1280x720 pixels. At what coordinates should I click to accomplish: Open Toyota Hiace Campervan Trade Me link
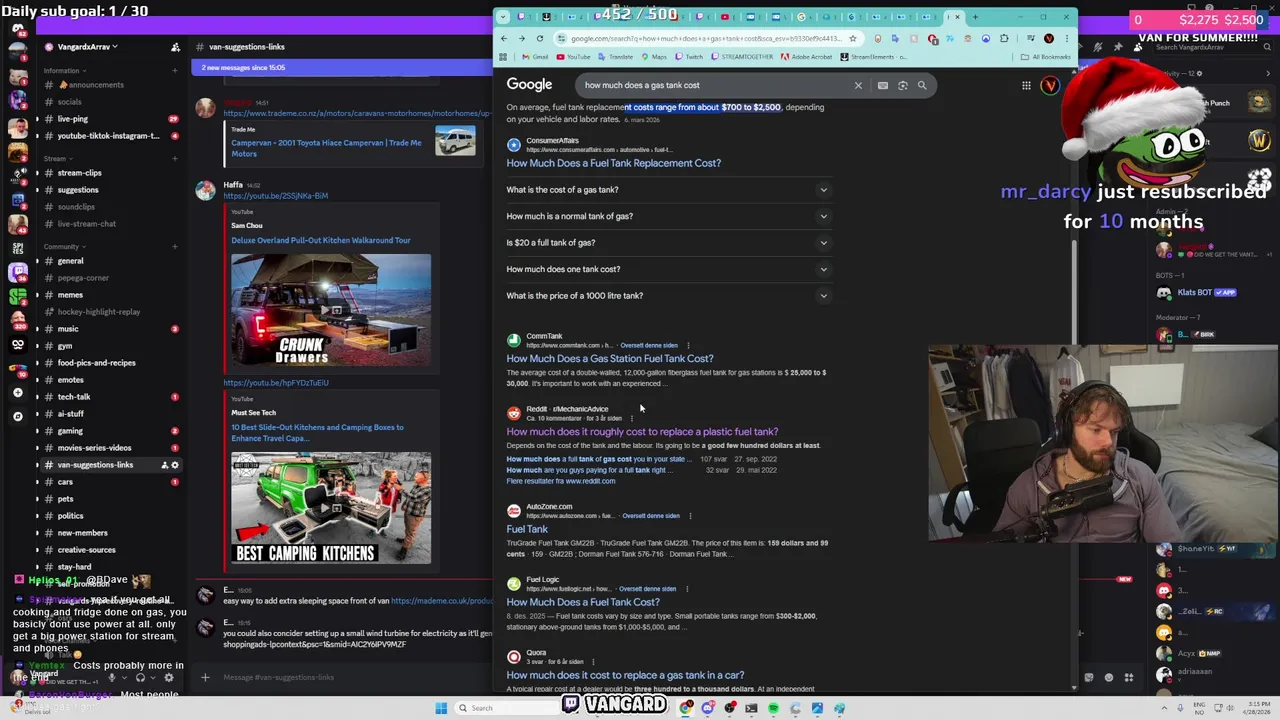click(326, 148)
